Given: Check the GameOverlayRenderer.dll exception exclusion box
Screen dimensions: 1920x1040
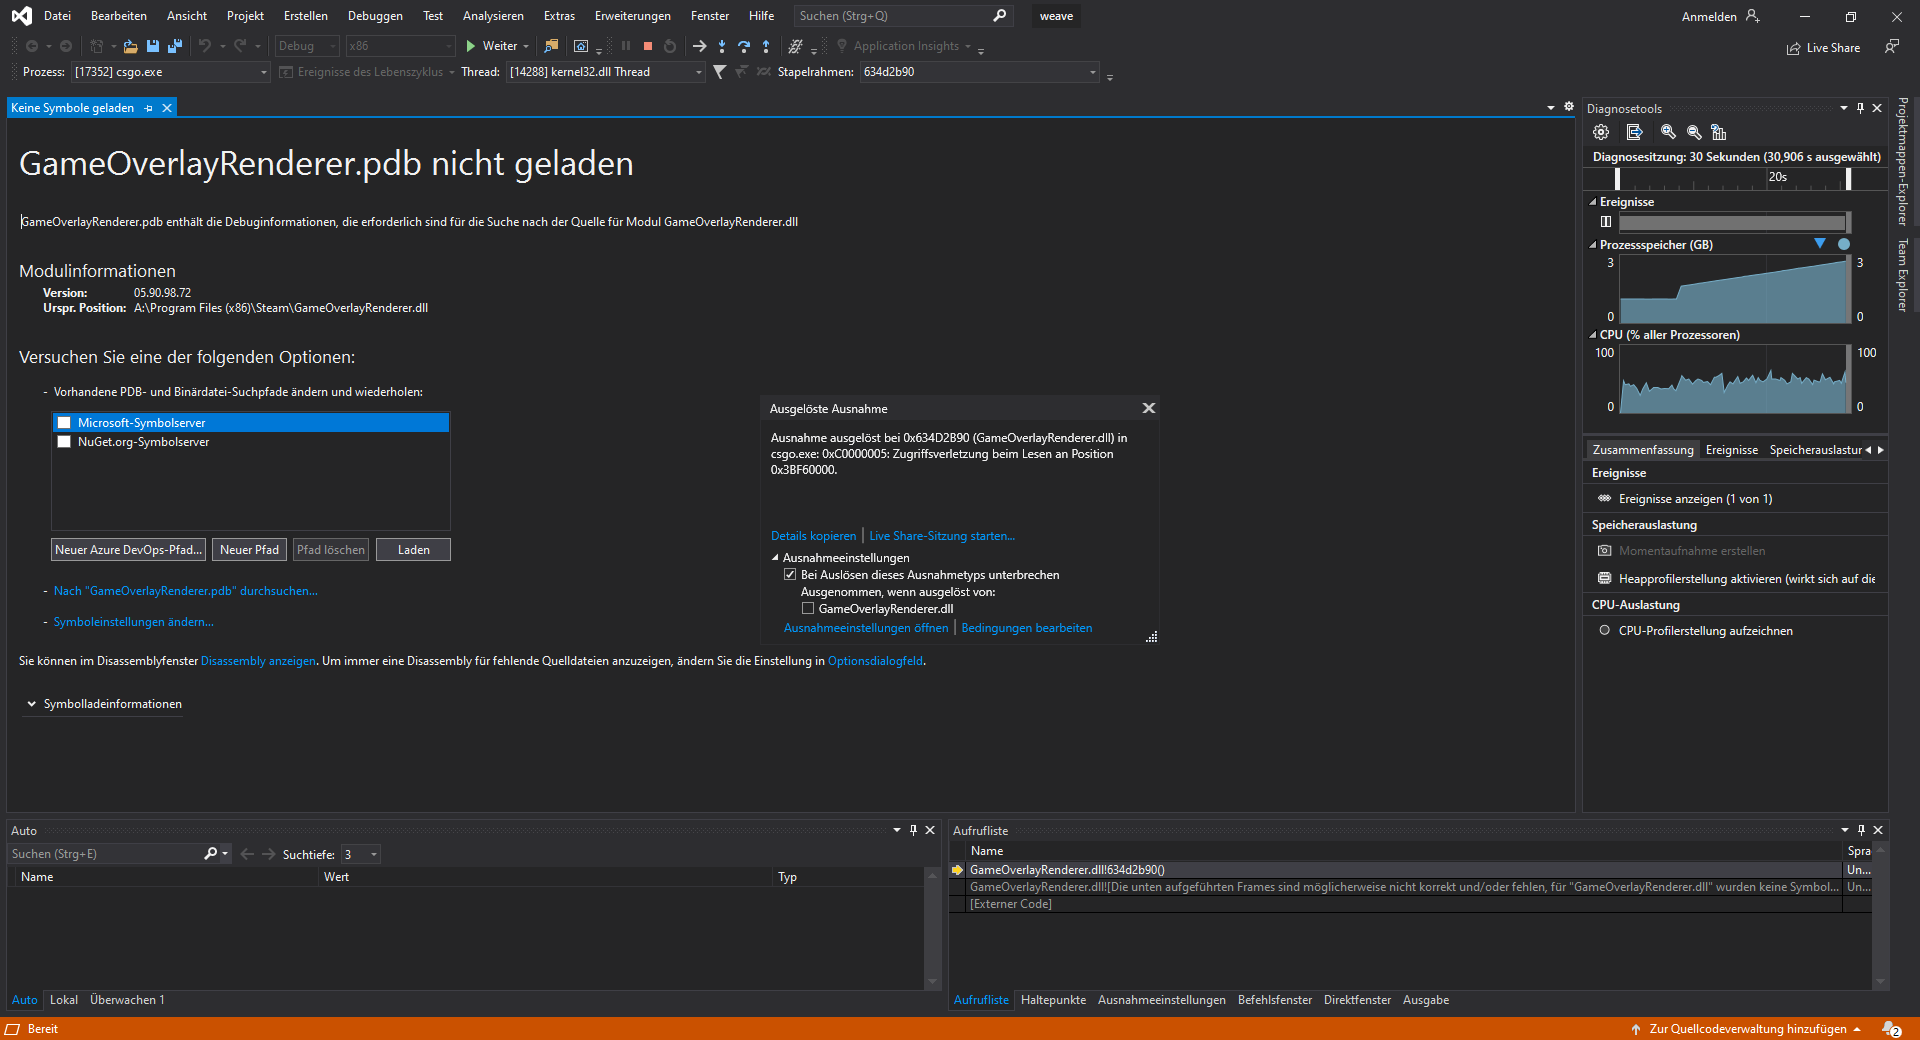Looking at the screenshot, I should click(808, 609).
